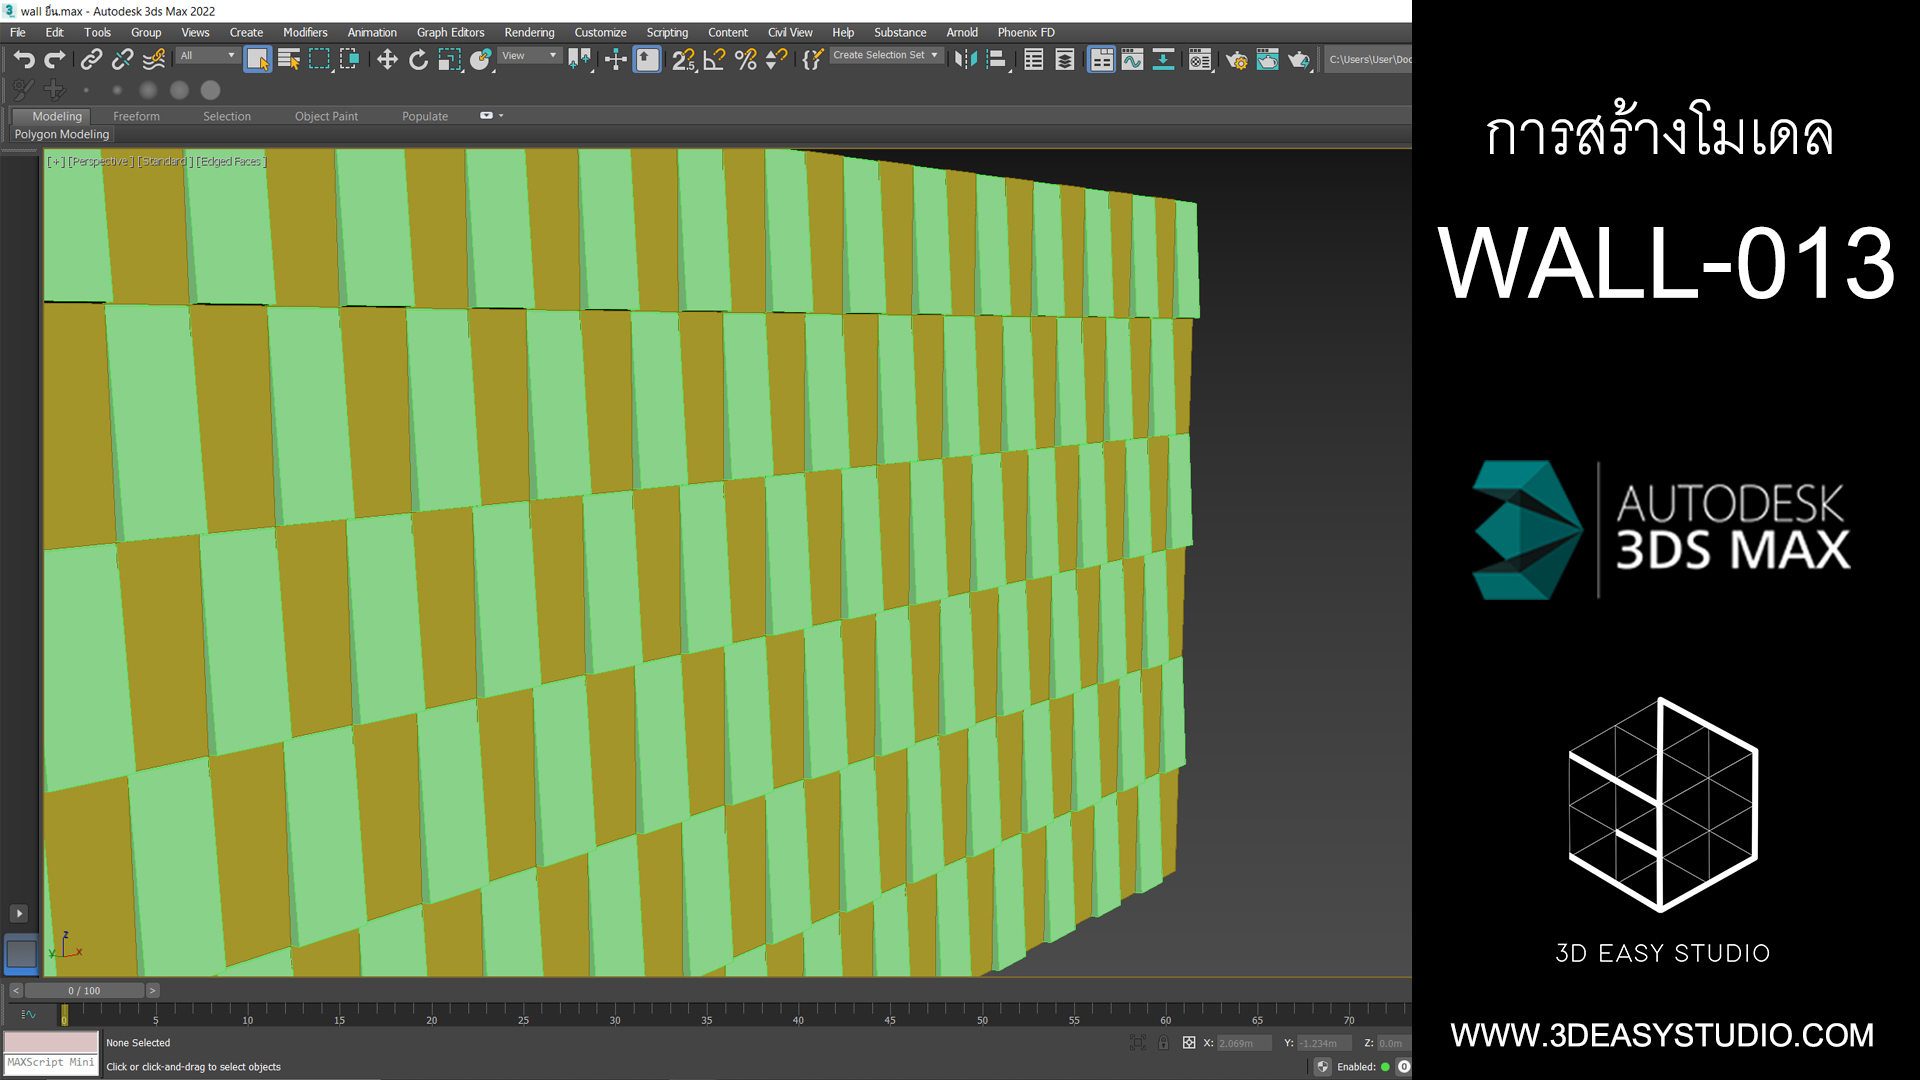The height and width of the screenshot is (1080, 1920).
Task: Click the Perspective viewport label
Action: 100,161
